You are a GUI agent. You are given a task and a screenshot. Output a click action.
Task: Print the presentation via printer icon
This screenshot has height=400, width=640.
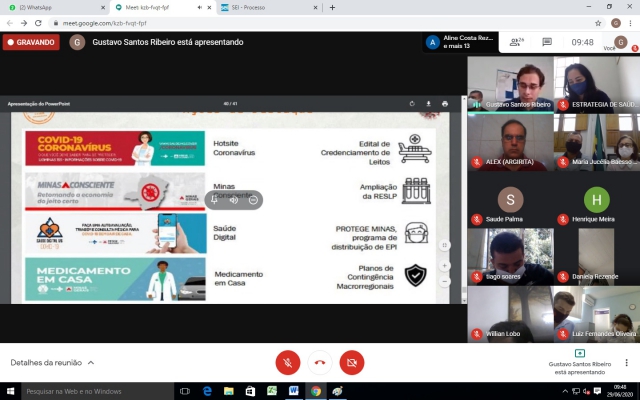tap(444, 104)
